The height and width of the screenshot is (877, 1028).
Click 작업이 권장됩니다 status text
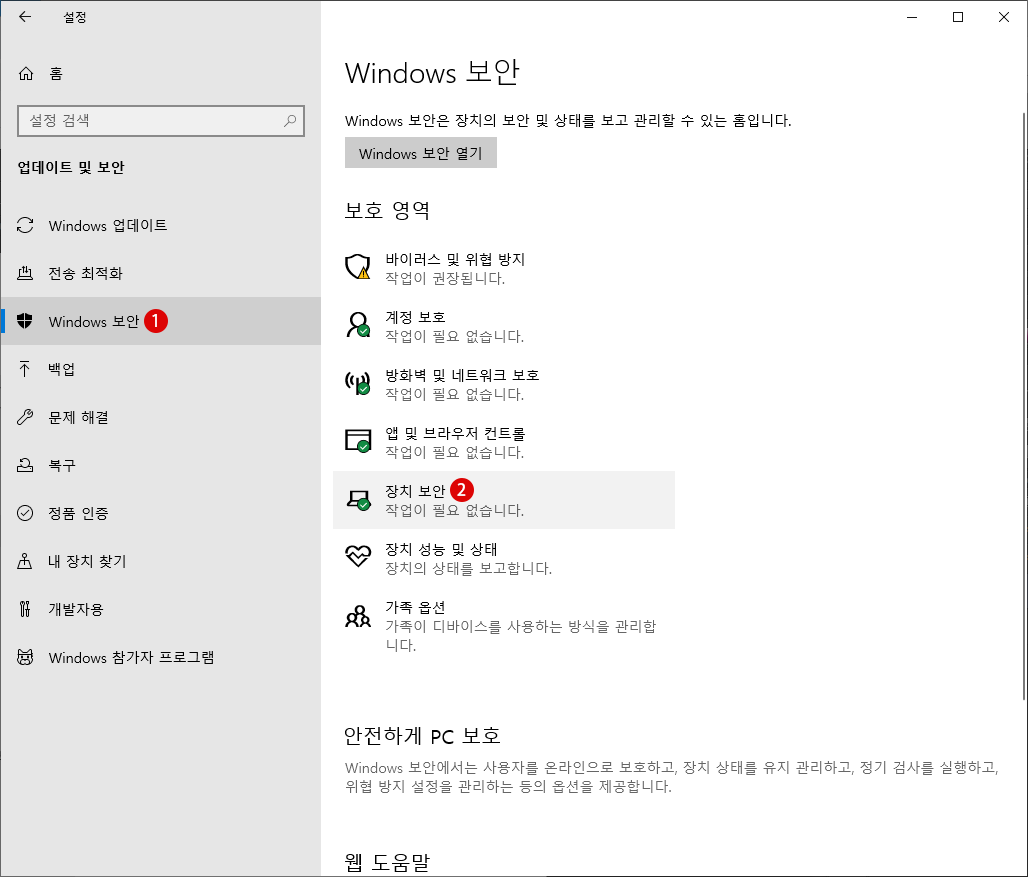pos(445,279)
